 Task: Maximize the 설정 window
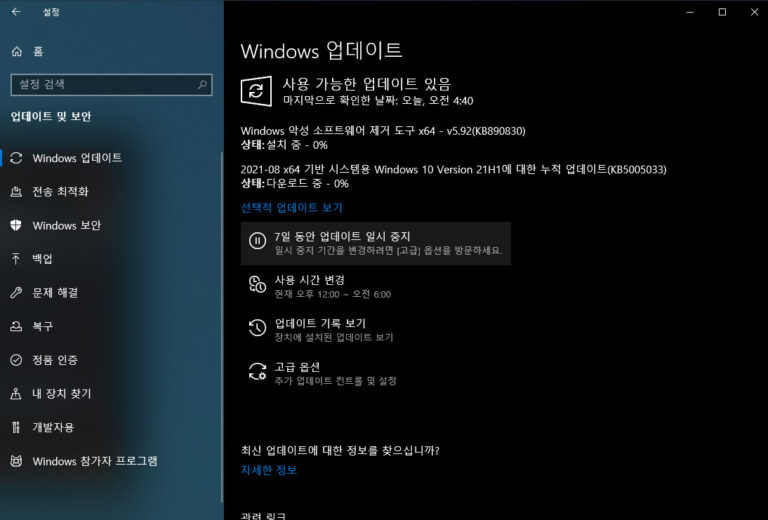(x=722, y=12)
